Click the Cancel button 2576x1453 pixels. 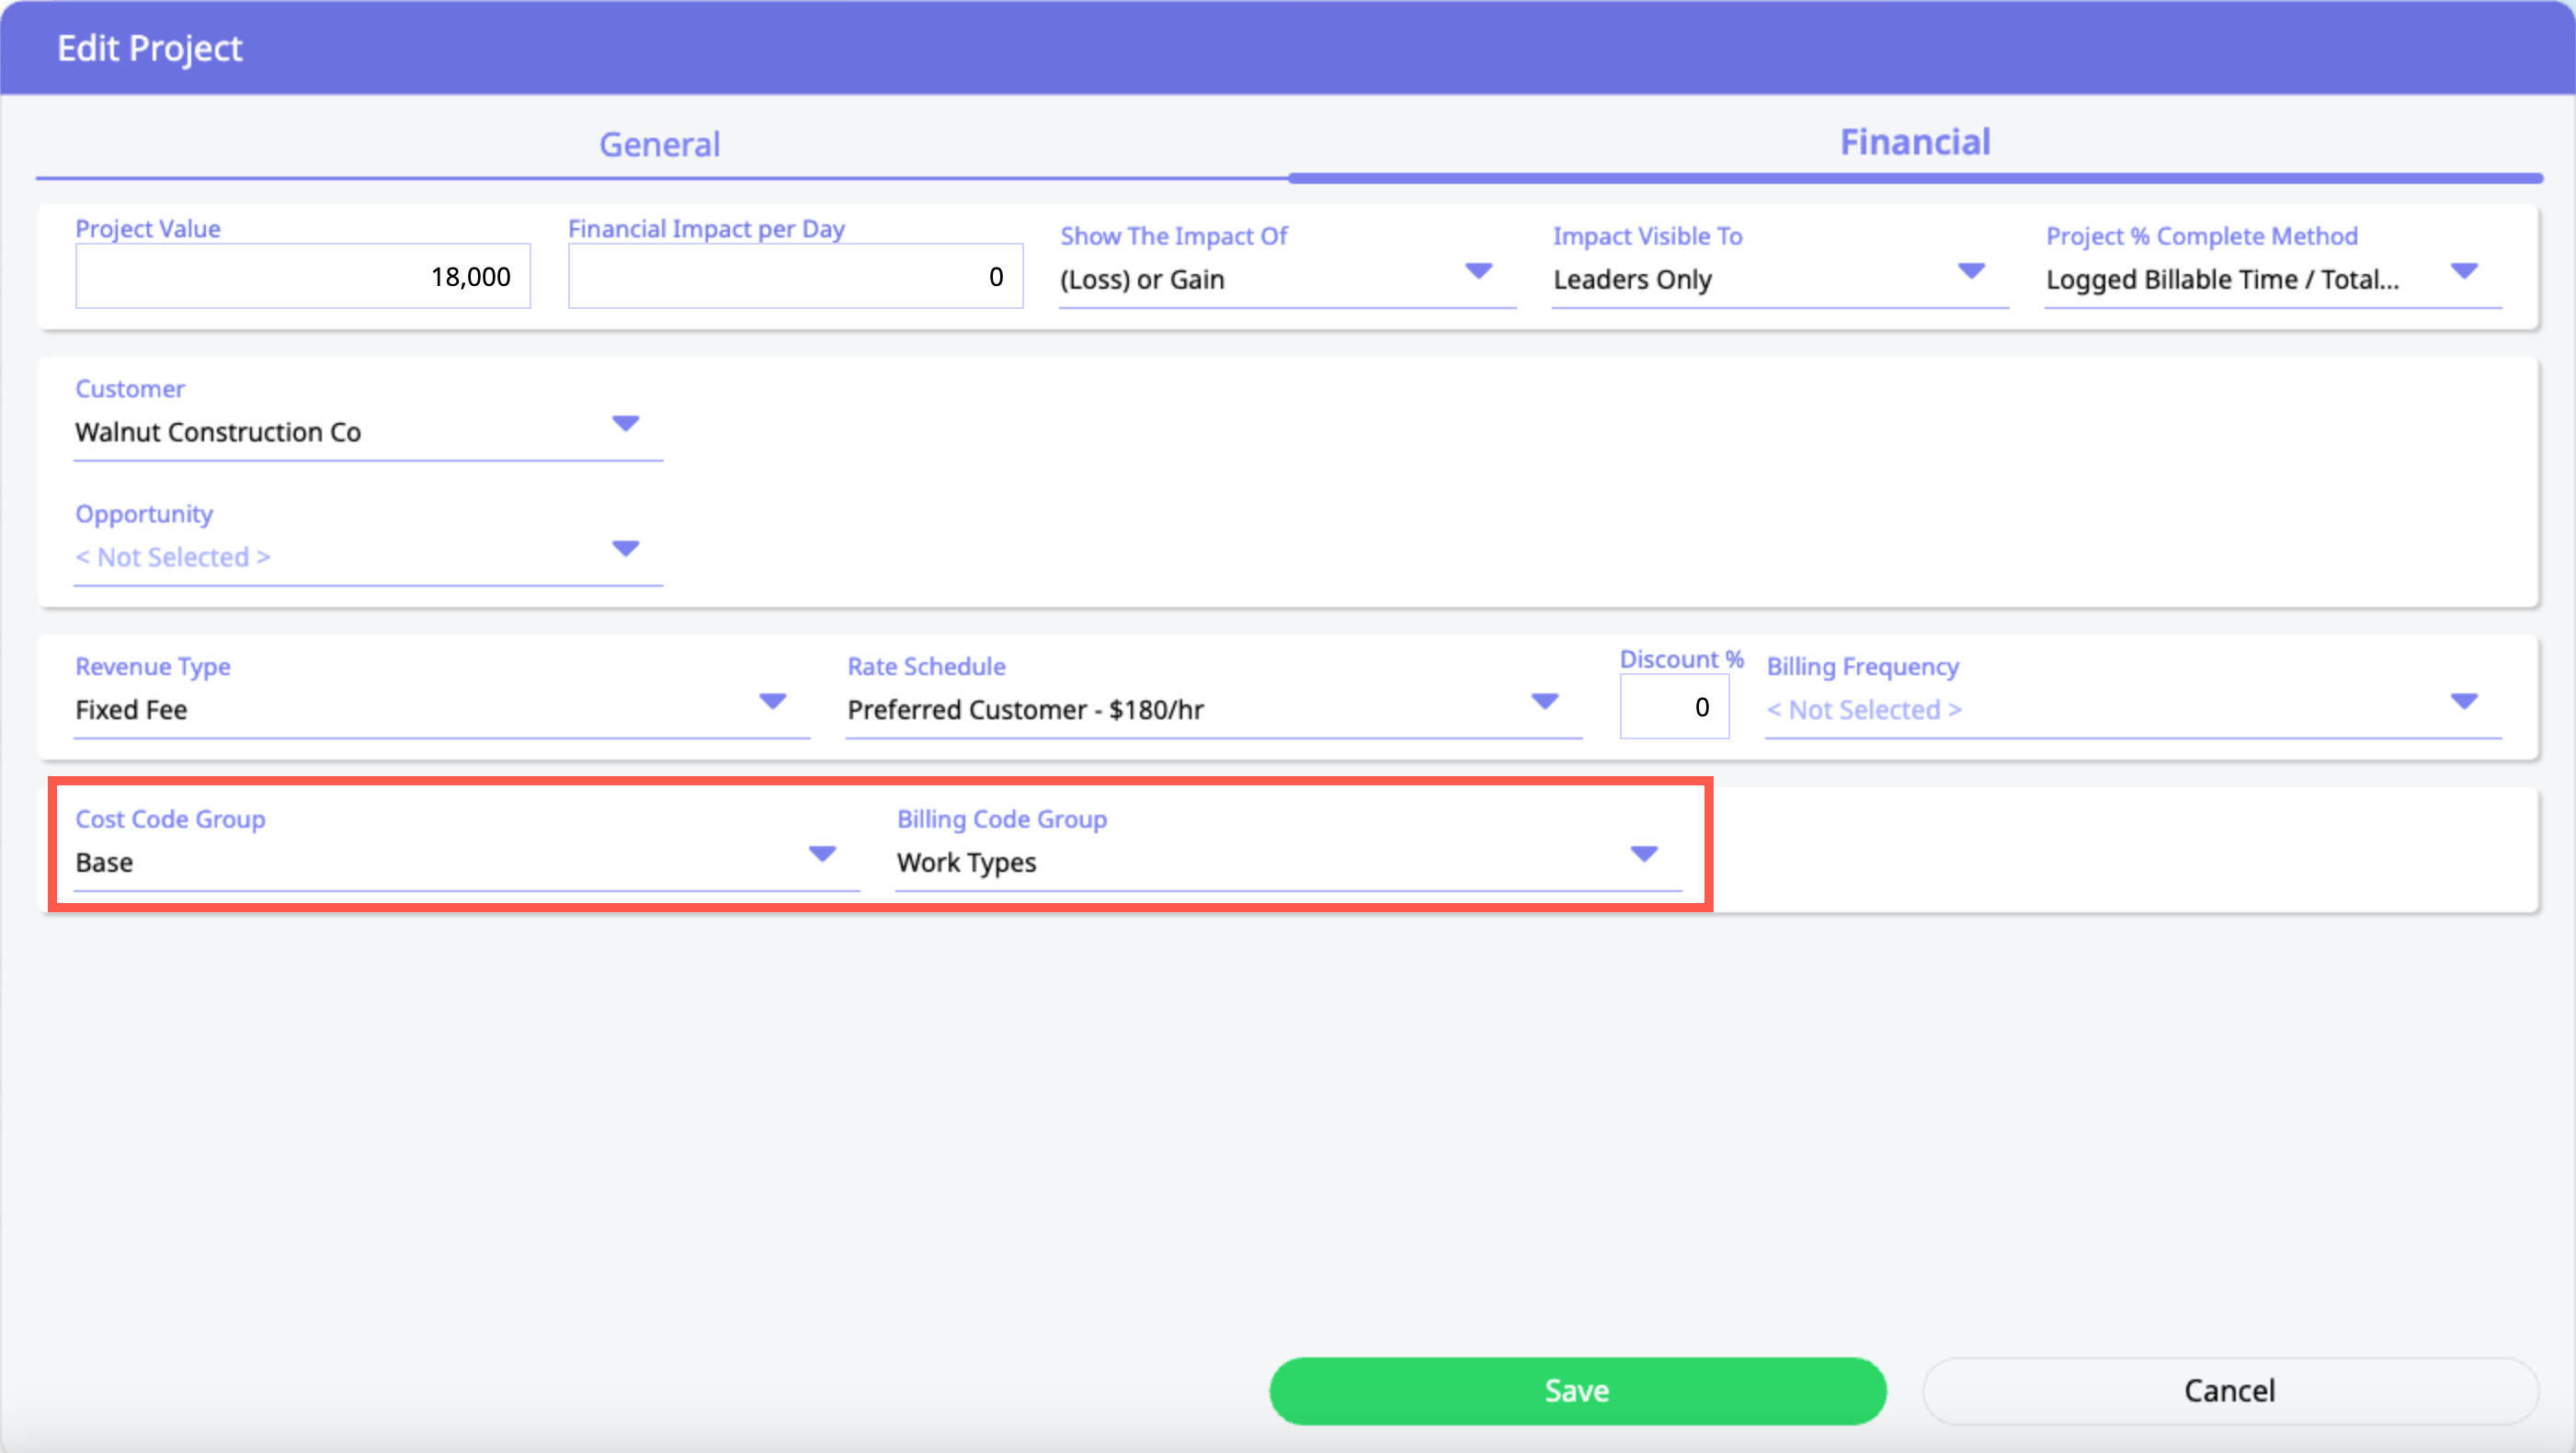click(2229, 1390)
